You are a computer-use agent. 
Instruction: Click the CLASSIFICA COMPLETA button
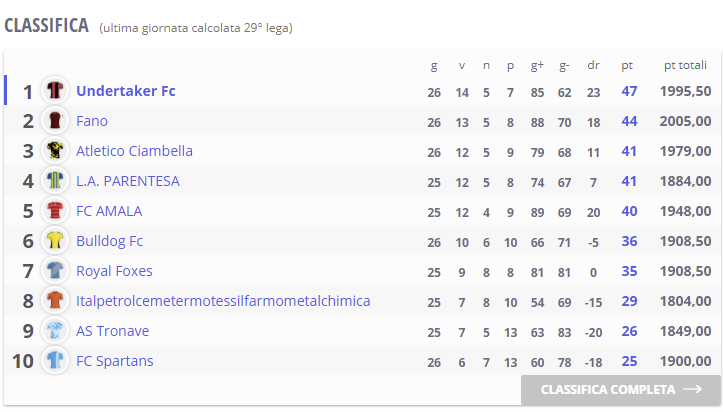(621, 390)
